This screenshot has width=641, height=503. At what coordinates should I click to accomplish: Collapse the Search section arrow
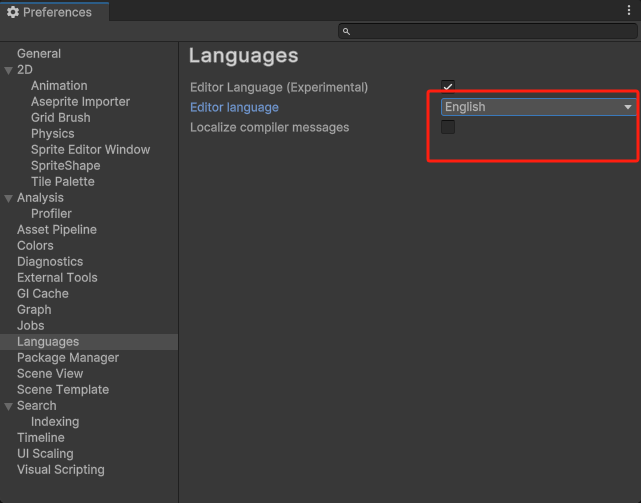pyautogui.click(x=9, y=406)
